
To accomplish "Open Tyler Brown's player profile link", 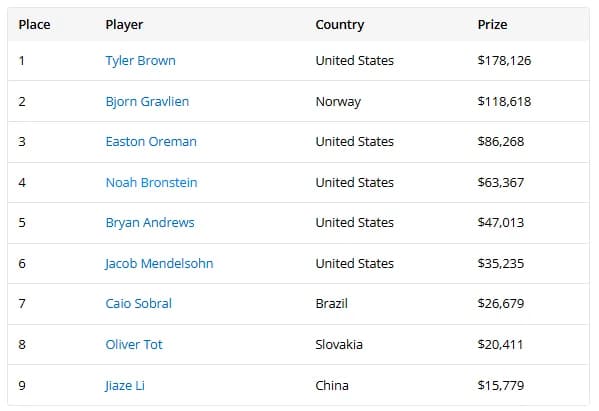I will (140, 61).
